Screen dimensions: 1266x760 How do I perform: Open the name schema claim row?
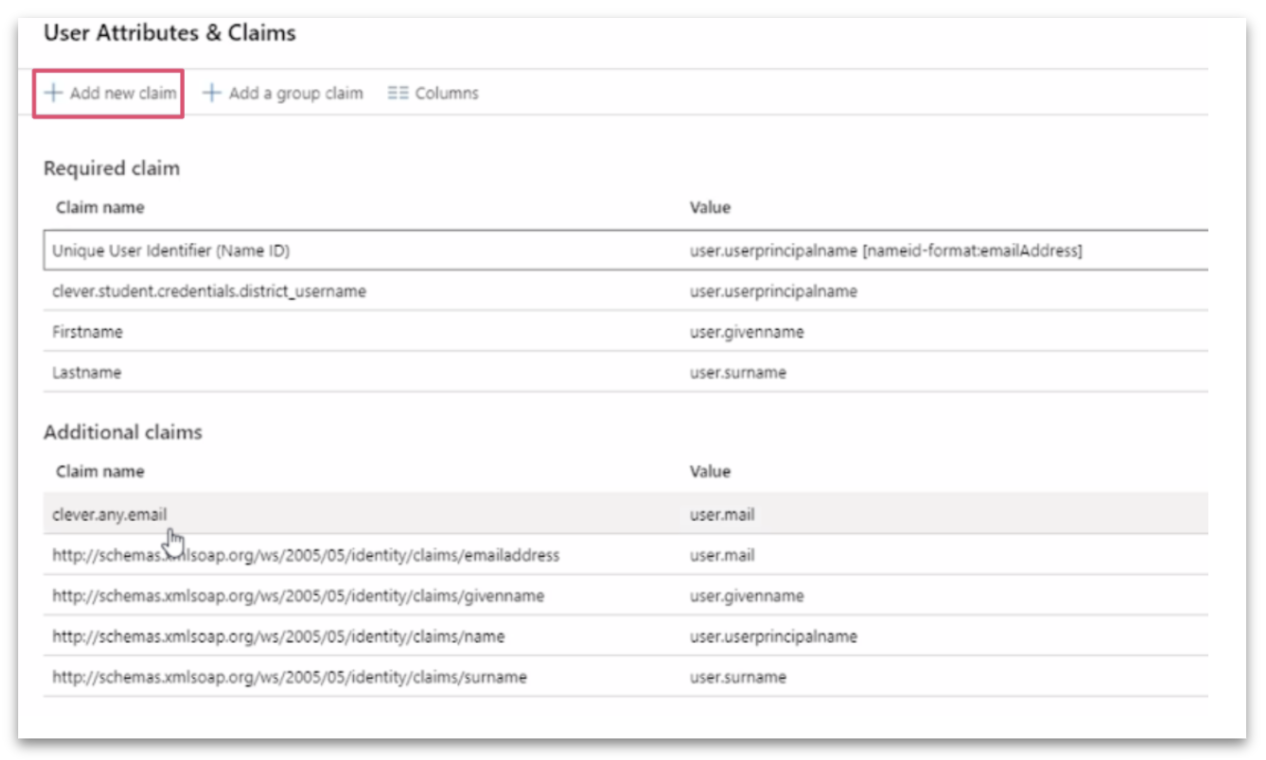pos(280,636)
